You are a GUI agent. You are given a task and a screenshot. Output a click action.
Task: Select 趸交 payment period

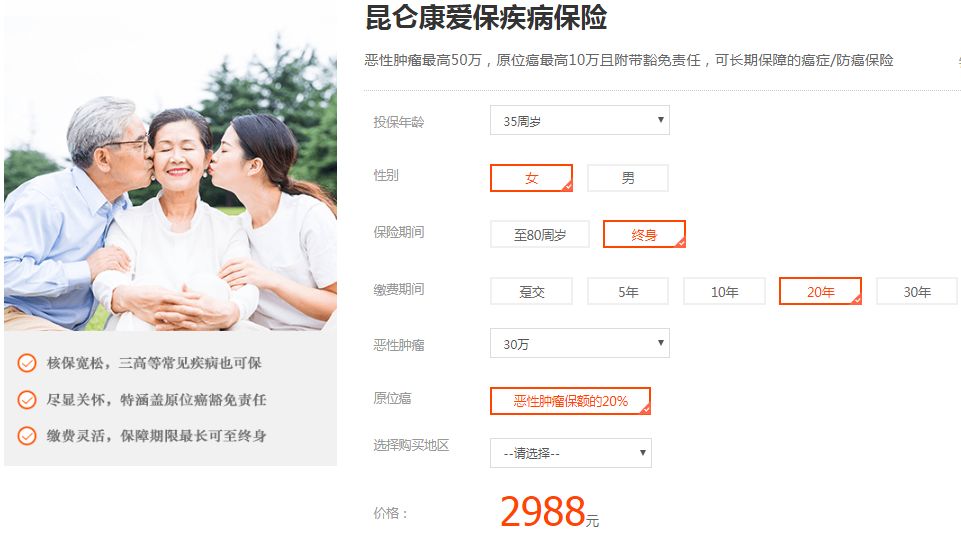coord(531,291)
